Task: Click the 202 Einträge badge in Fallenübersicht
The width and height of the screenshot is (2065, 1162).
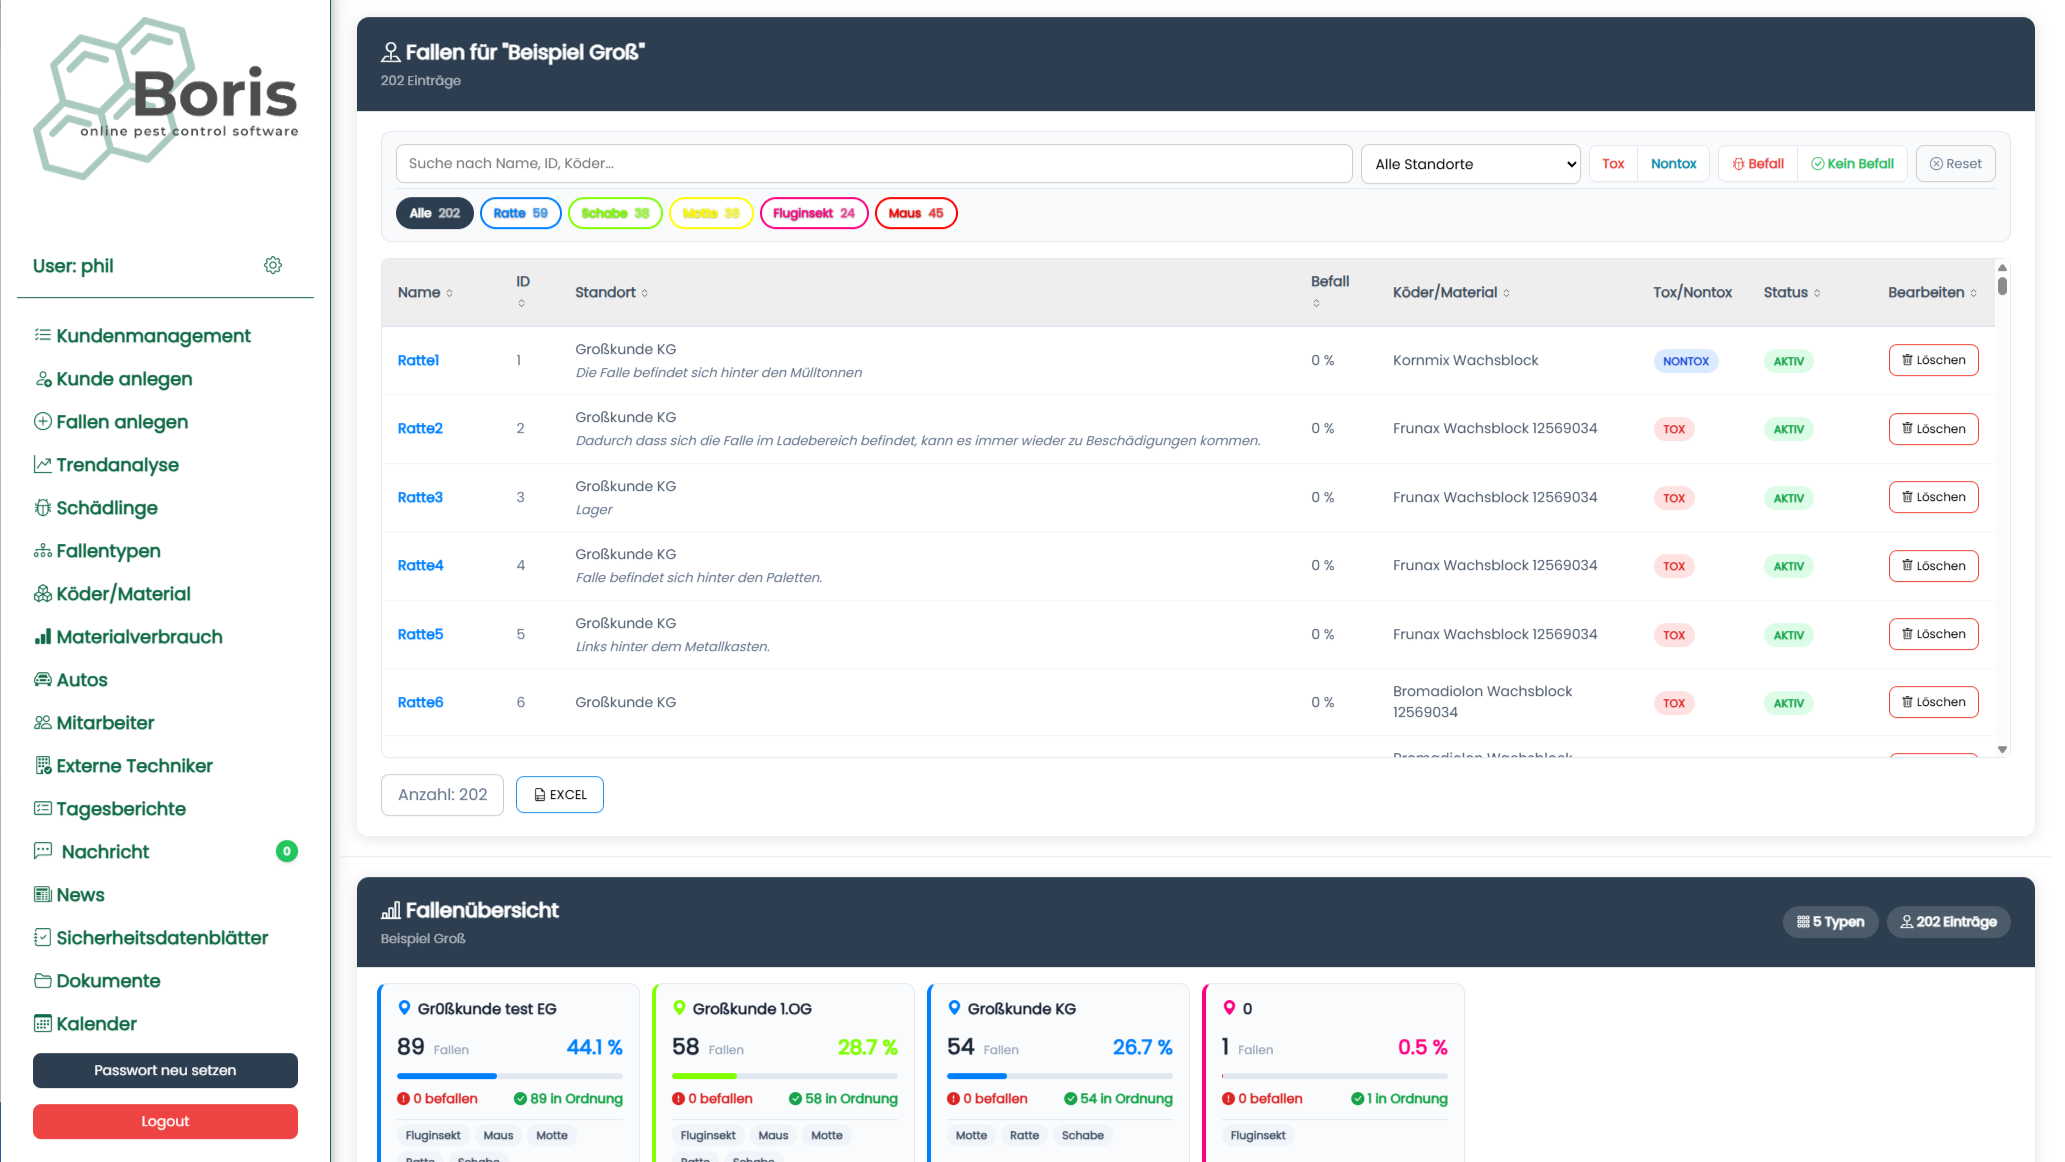Action: [x=1948, y=922]
